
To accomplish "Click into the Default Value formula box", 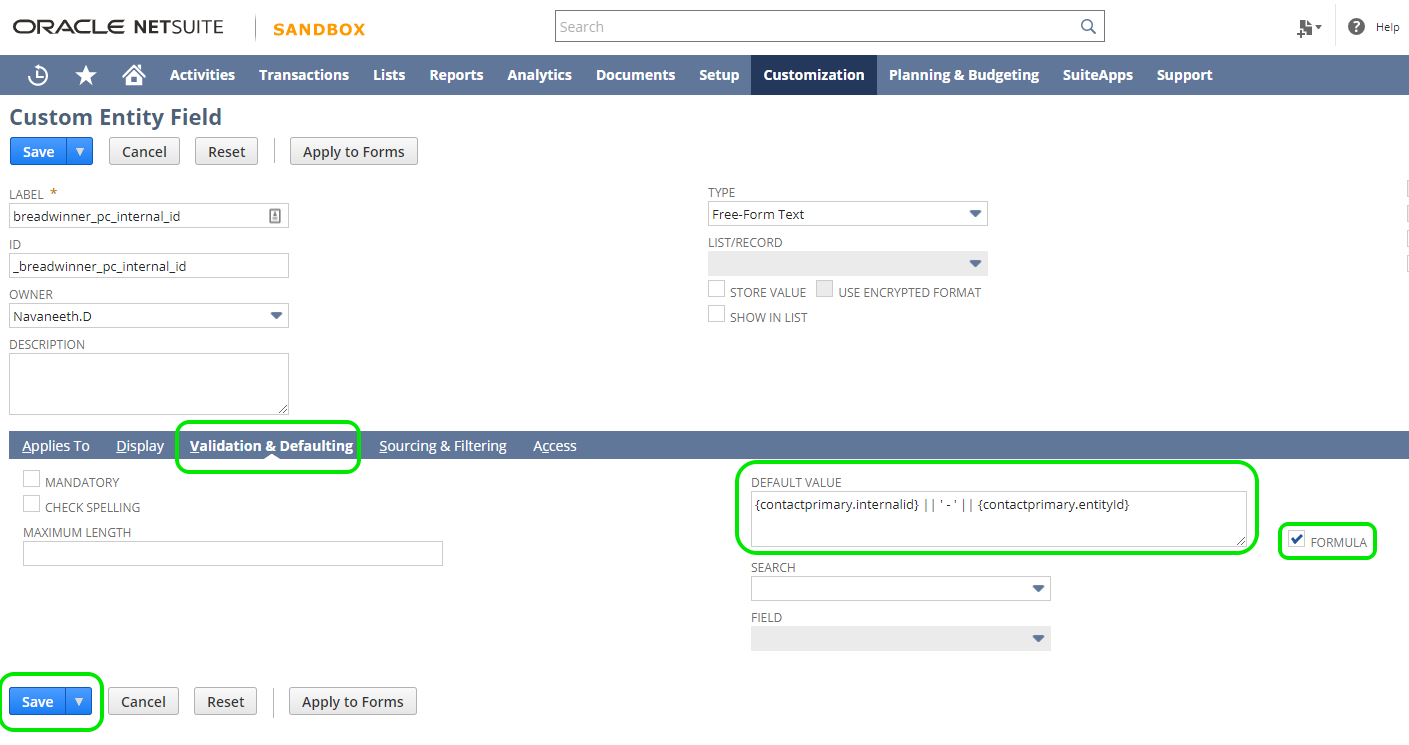I will [999, 519].
